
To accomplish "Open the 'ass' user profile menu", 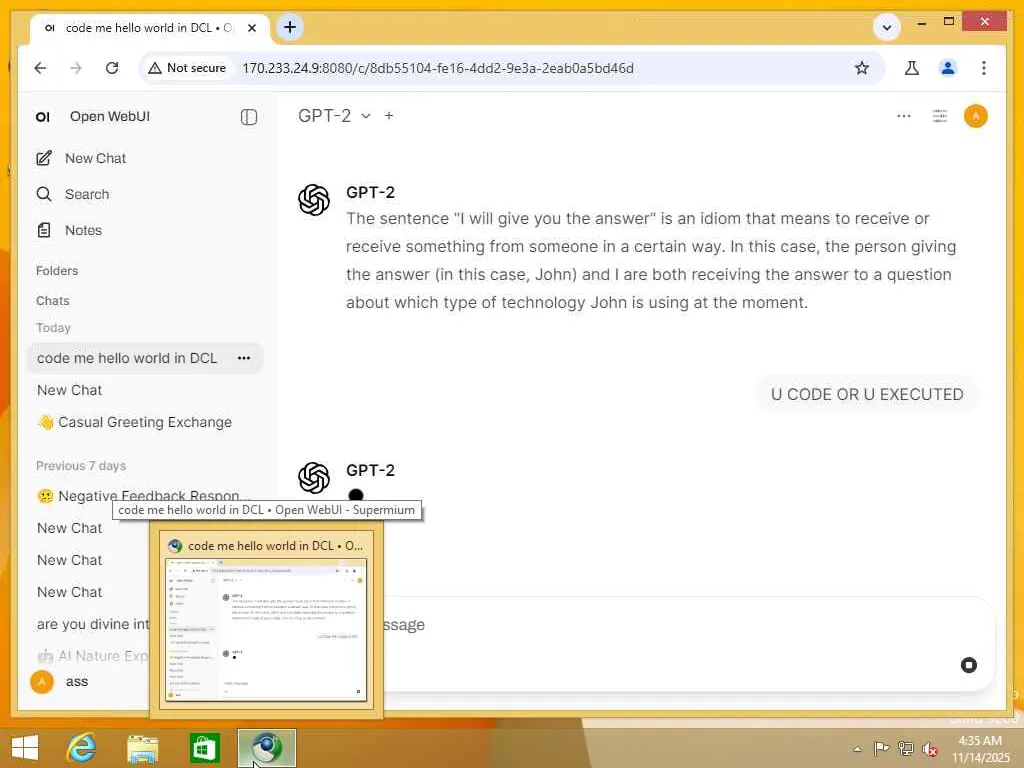I will point(59,682).
